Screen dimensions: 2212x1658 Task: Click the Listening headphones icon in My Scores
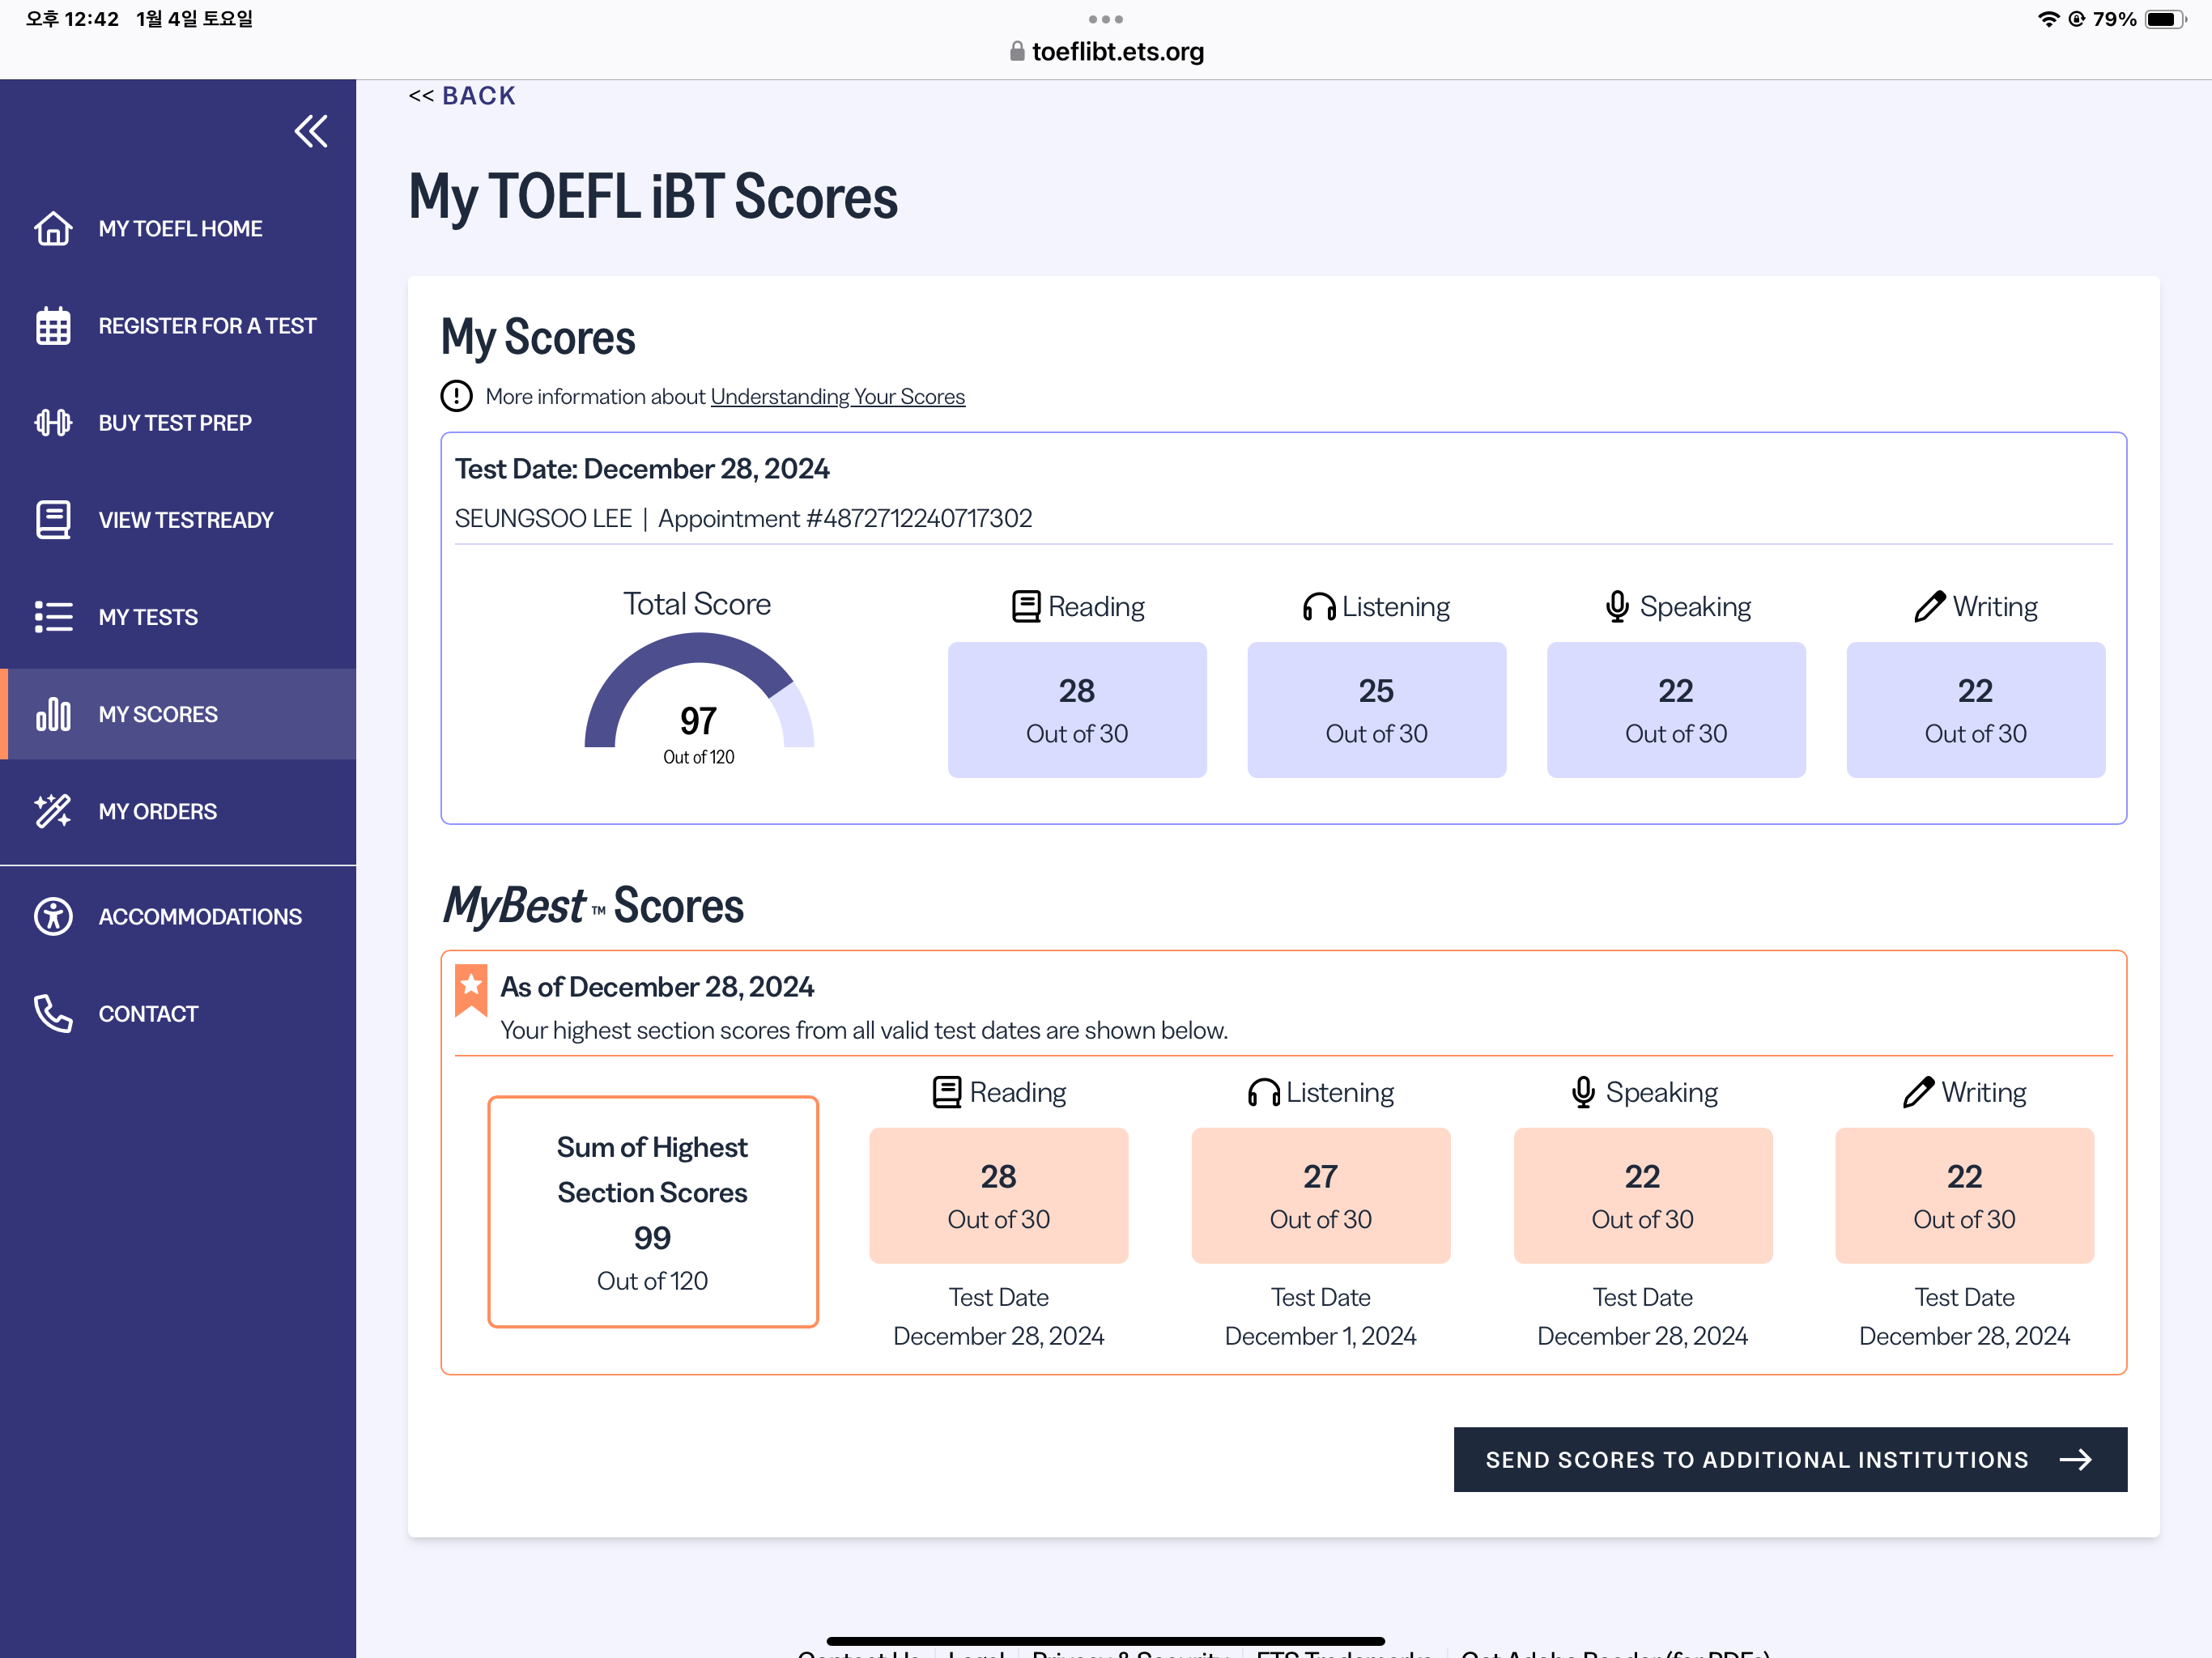[x=1319, y=606]
